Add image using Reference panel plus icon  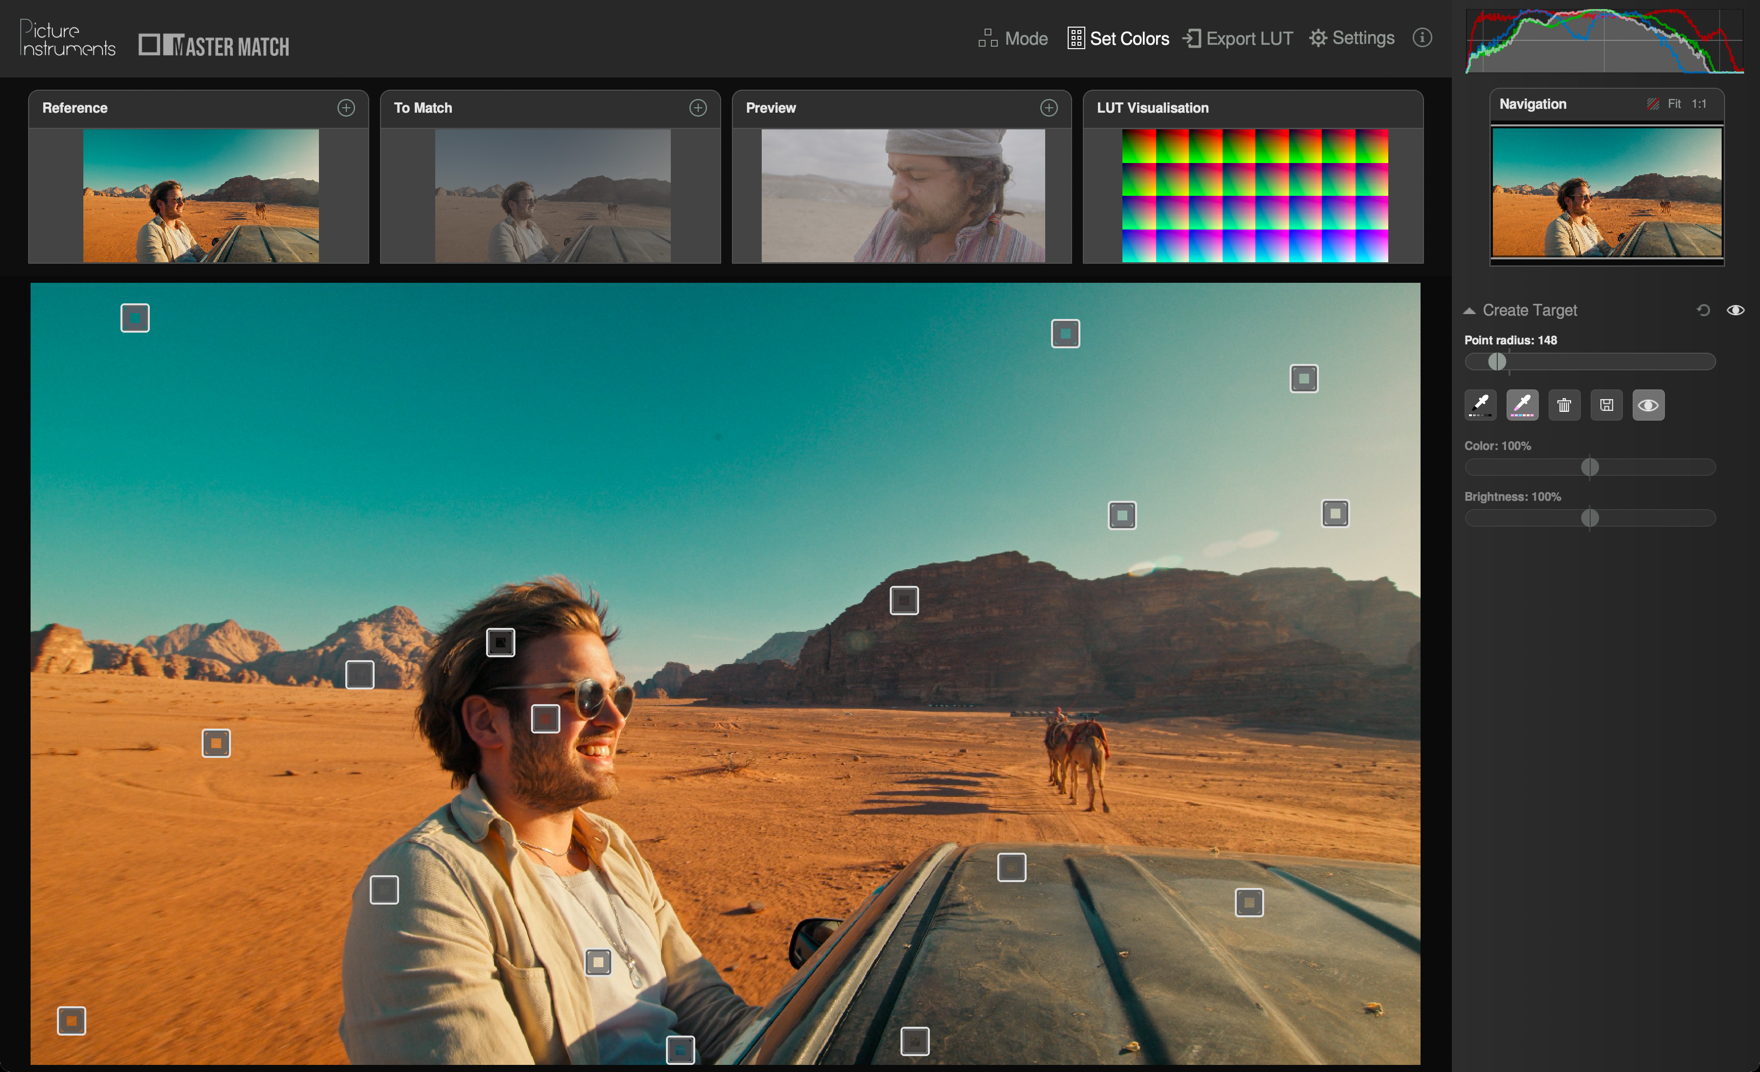point(346,108)
